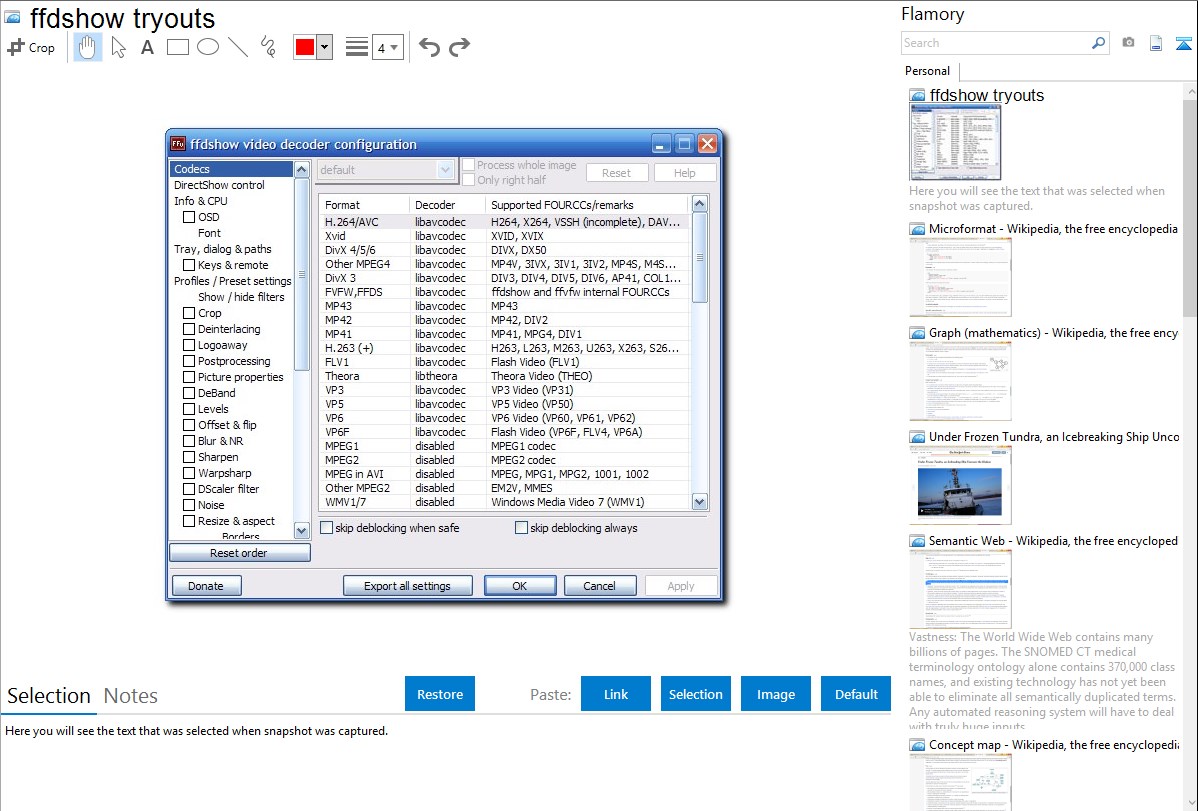The image size is (1198, 811).
Task: Open the Microformat Wikipedia thumbnail
Action: coord(960,277)
